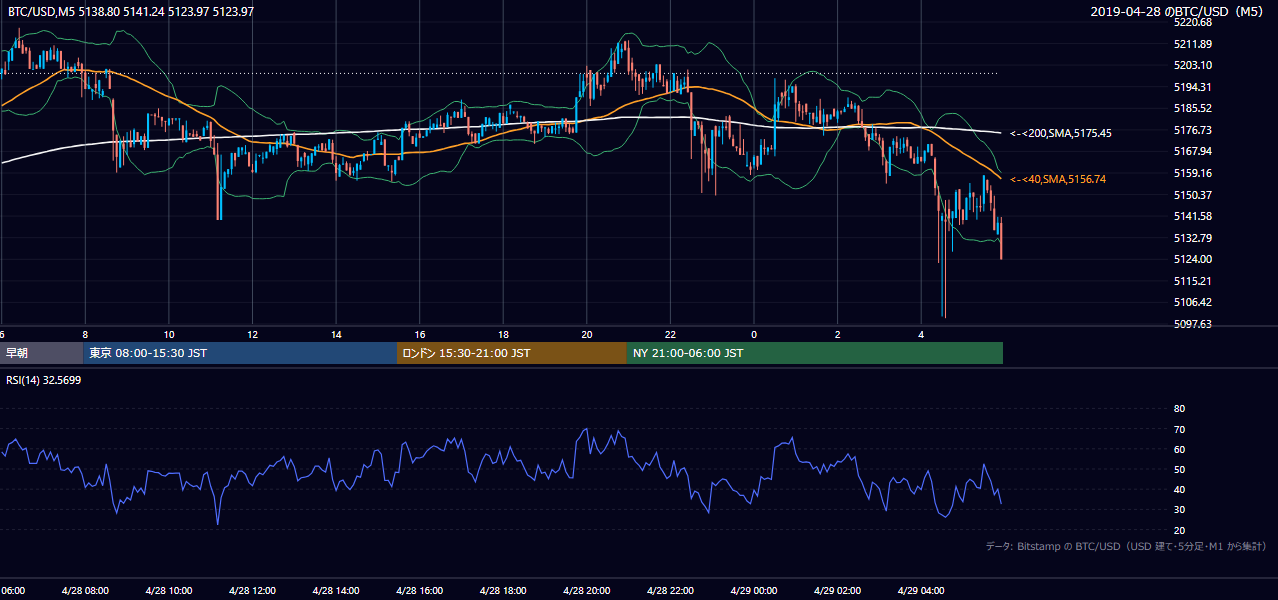Click hour tick 18 under price chart
1278x600 pixels.
click(x=503, y=335)
